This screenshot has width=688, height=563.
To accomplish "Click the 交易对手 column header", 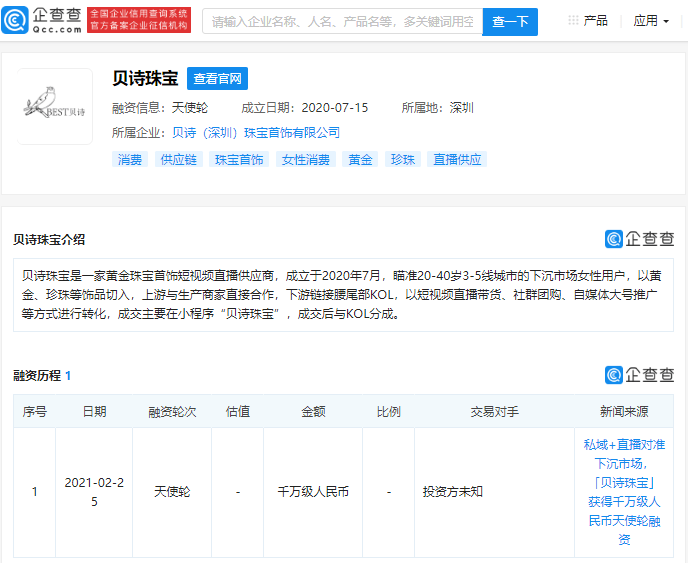I will tap(494, 411).
